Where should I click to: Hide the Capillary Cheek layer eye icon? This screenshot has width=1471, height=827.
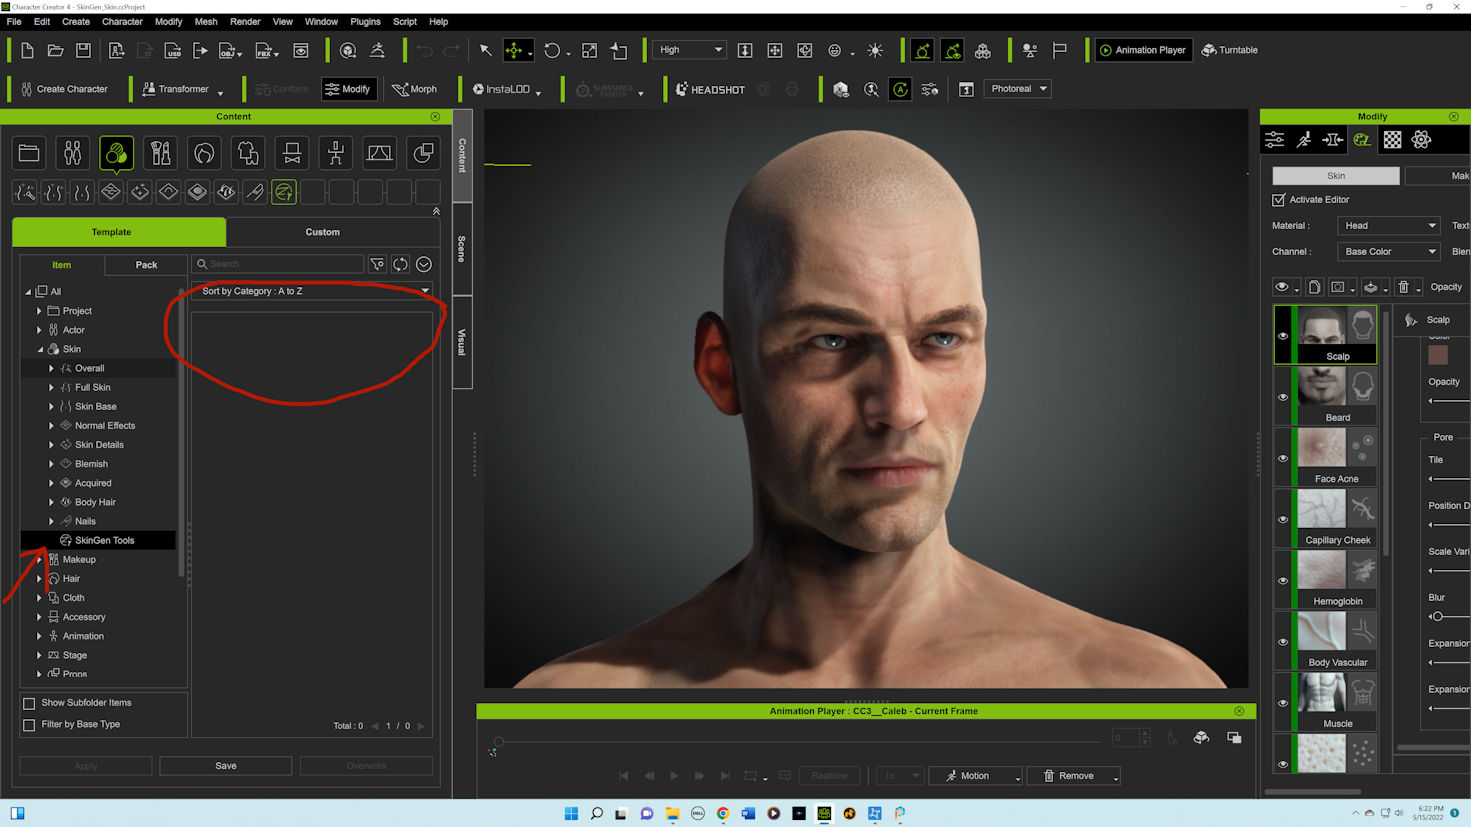tap(1283, 519)
